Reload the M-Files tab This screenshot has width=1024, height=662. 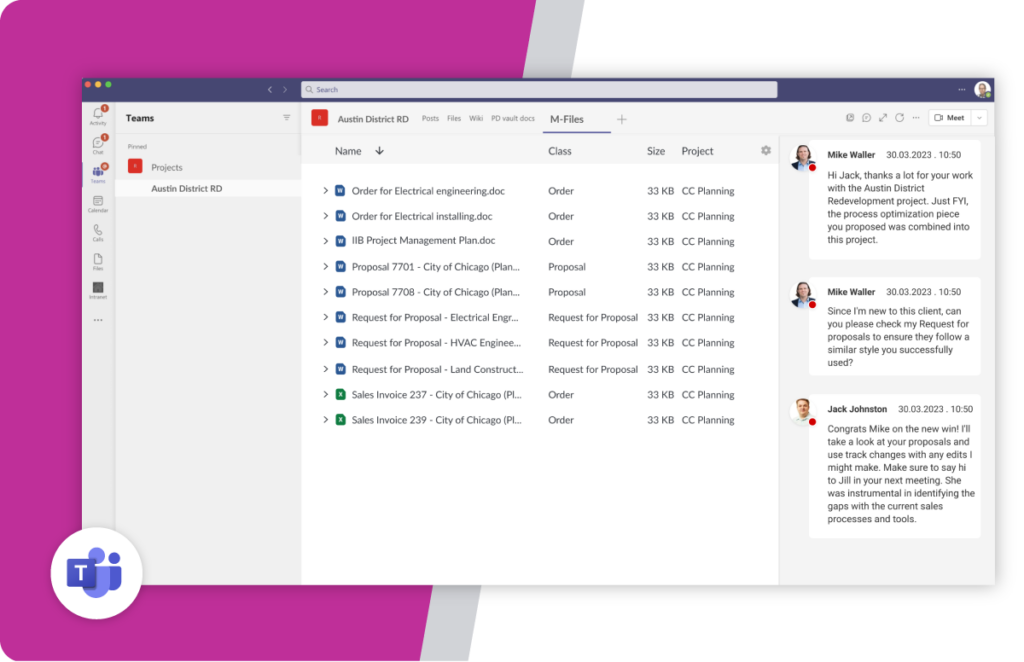(x=899, y=118)
